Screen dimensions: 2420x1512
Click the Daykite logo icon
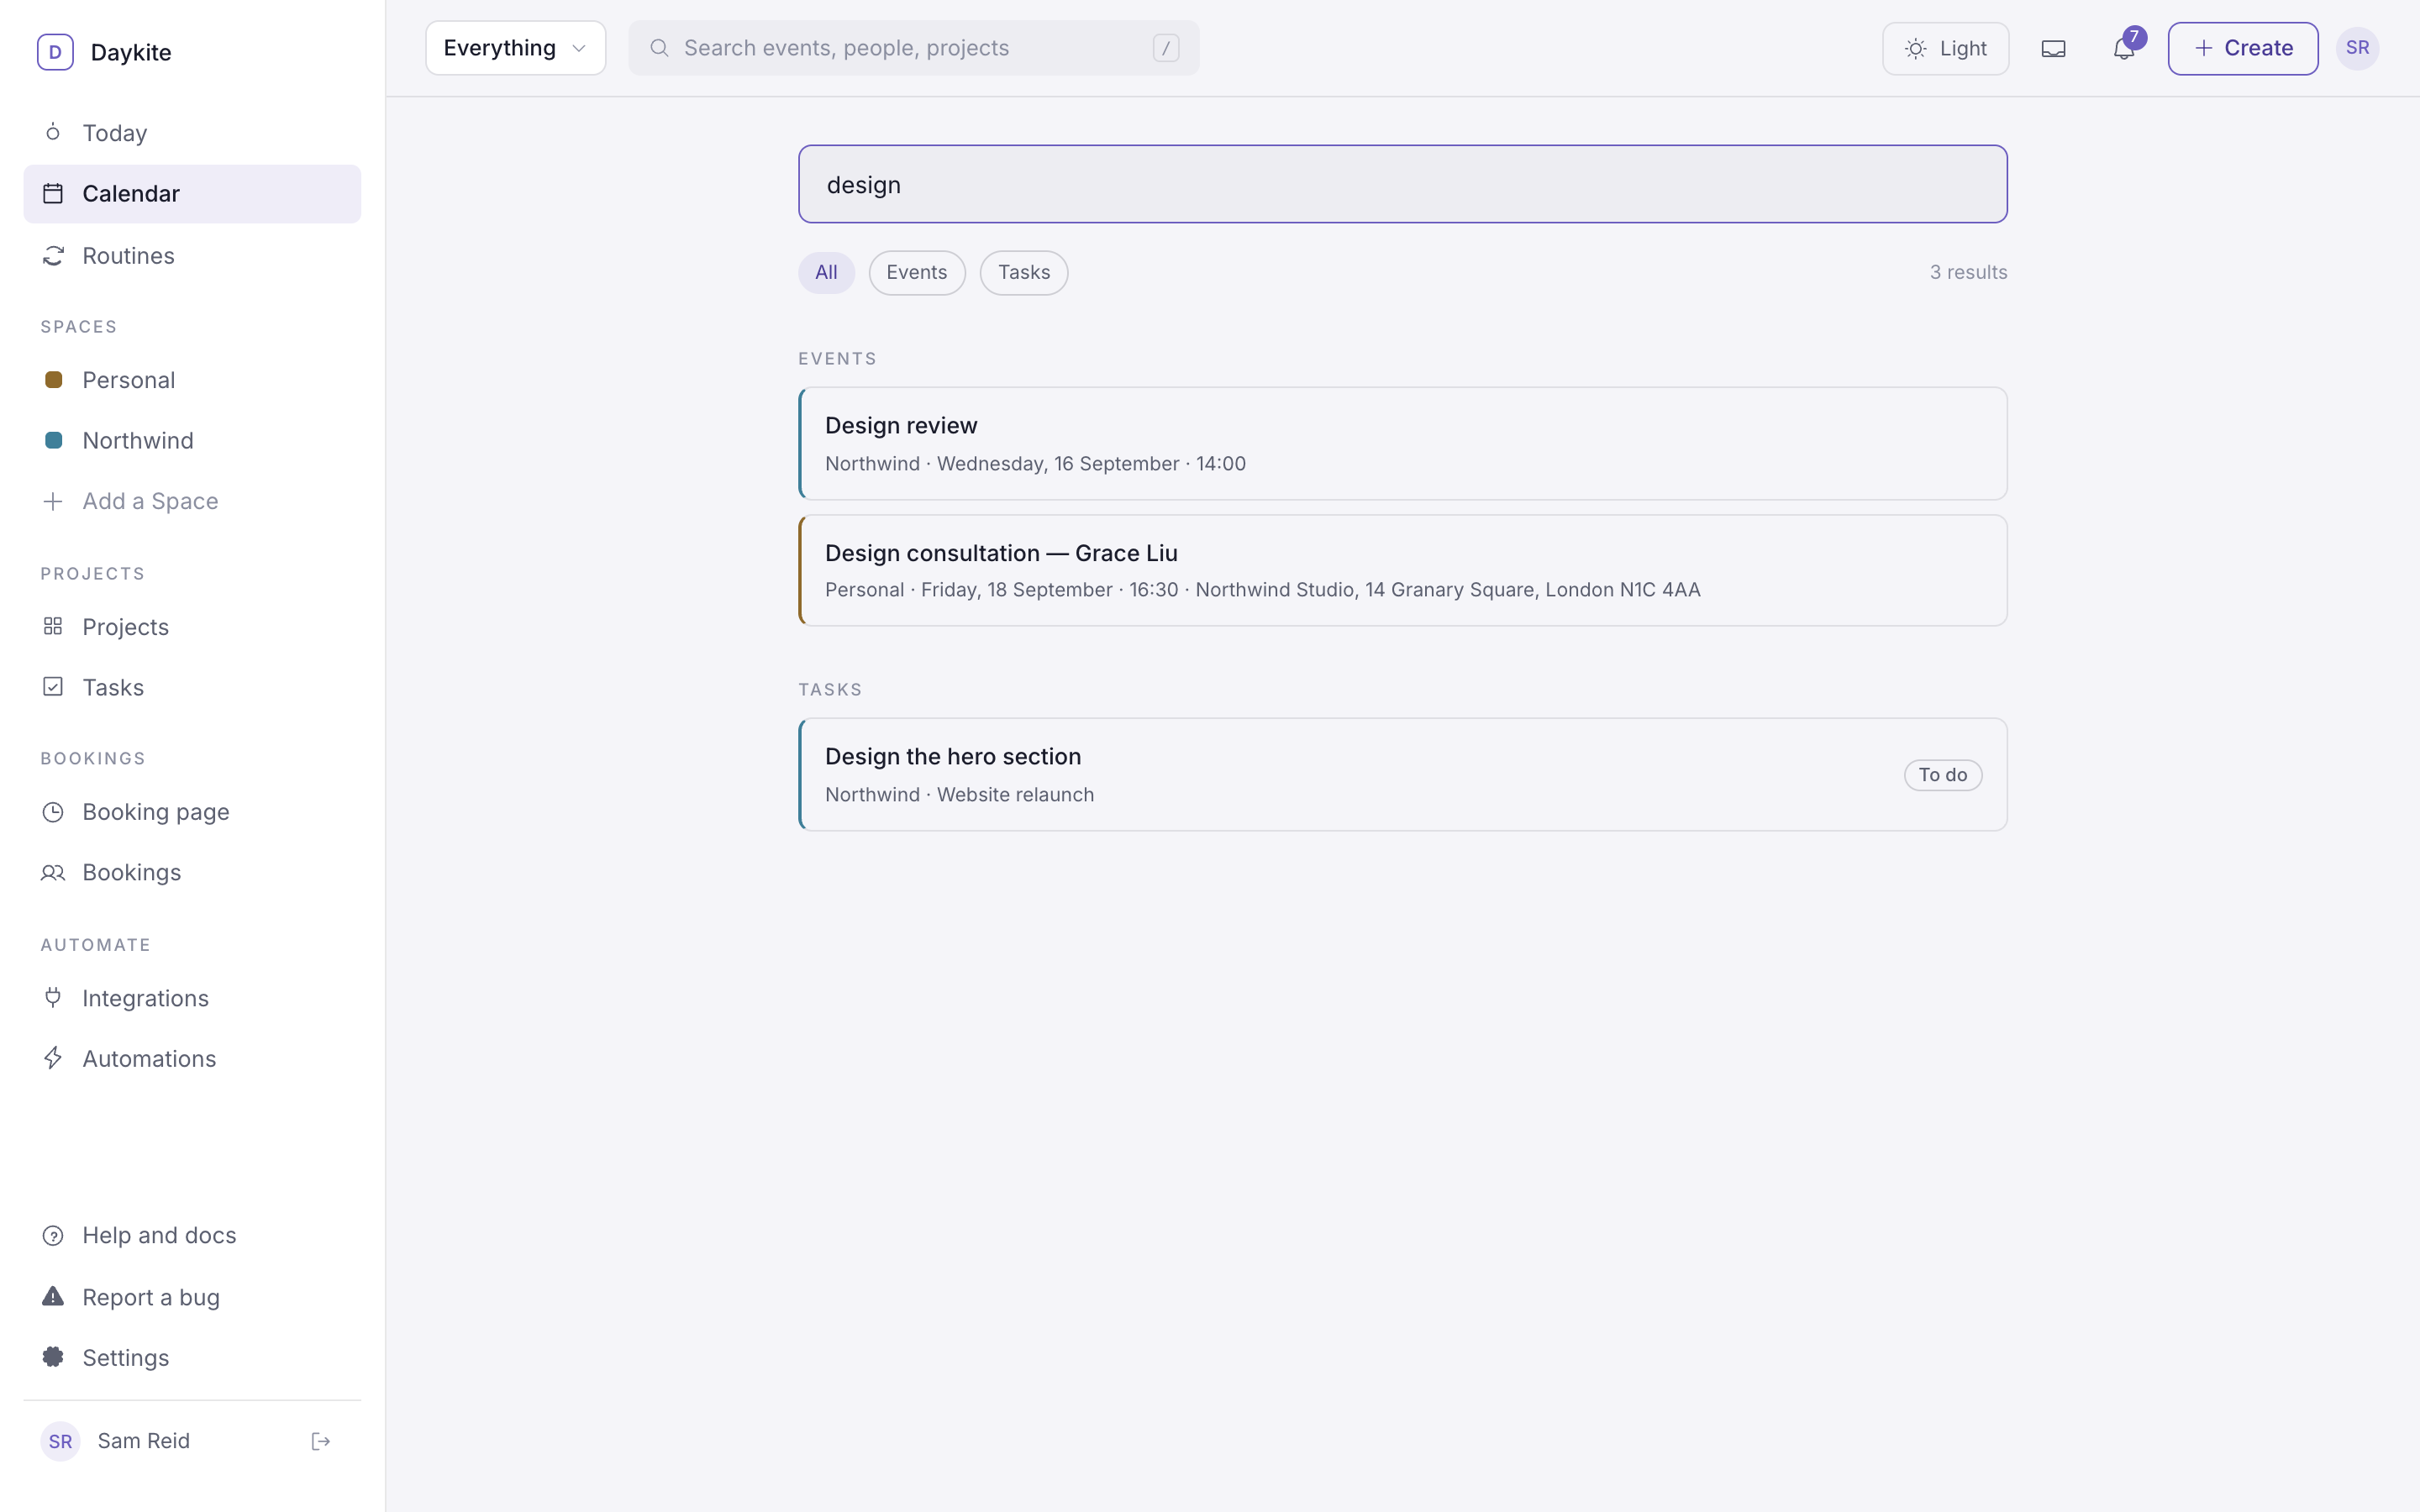(x=55, y=52)
